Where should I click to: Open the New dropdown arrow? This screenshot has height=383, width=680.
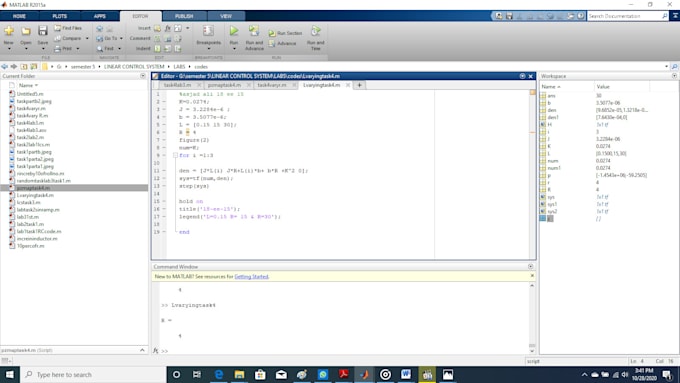click(x=9, y=49)
